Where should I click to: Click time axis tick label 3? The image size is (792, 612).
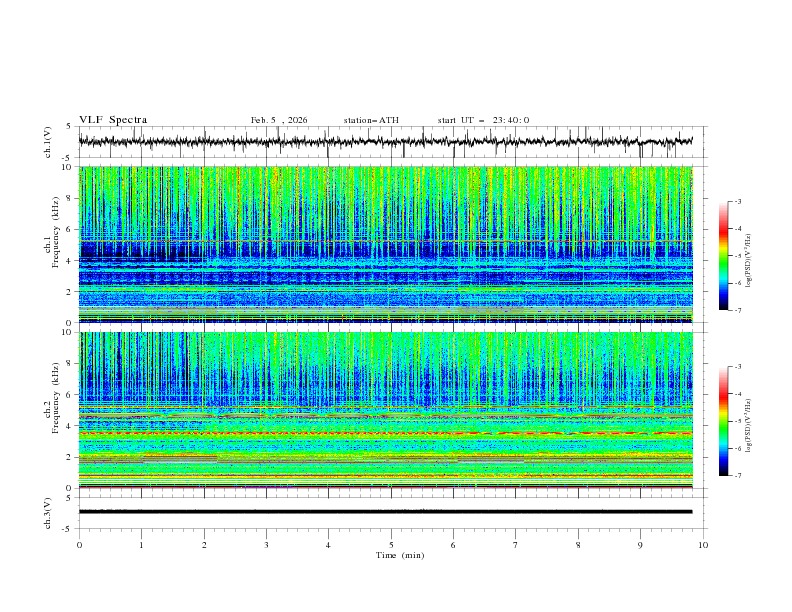click(x=266, y=545)
